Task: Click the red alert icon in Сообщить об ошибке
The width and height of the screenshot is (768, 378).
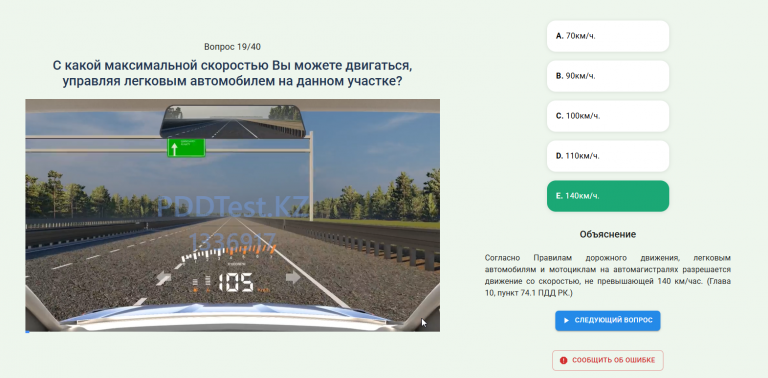Action: click(x=563, y=360)
